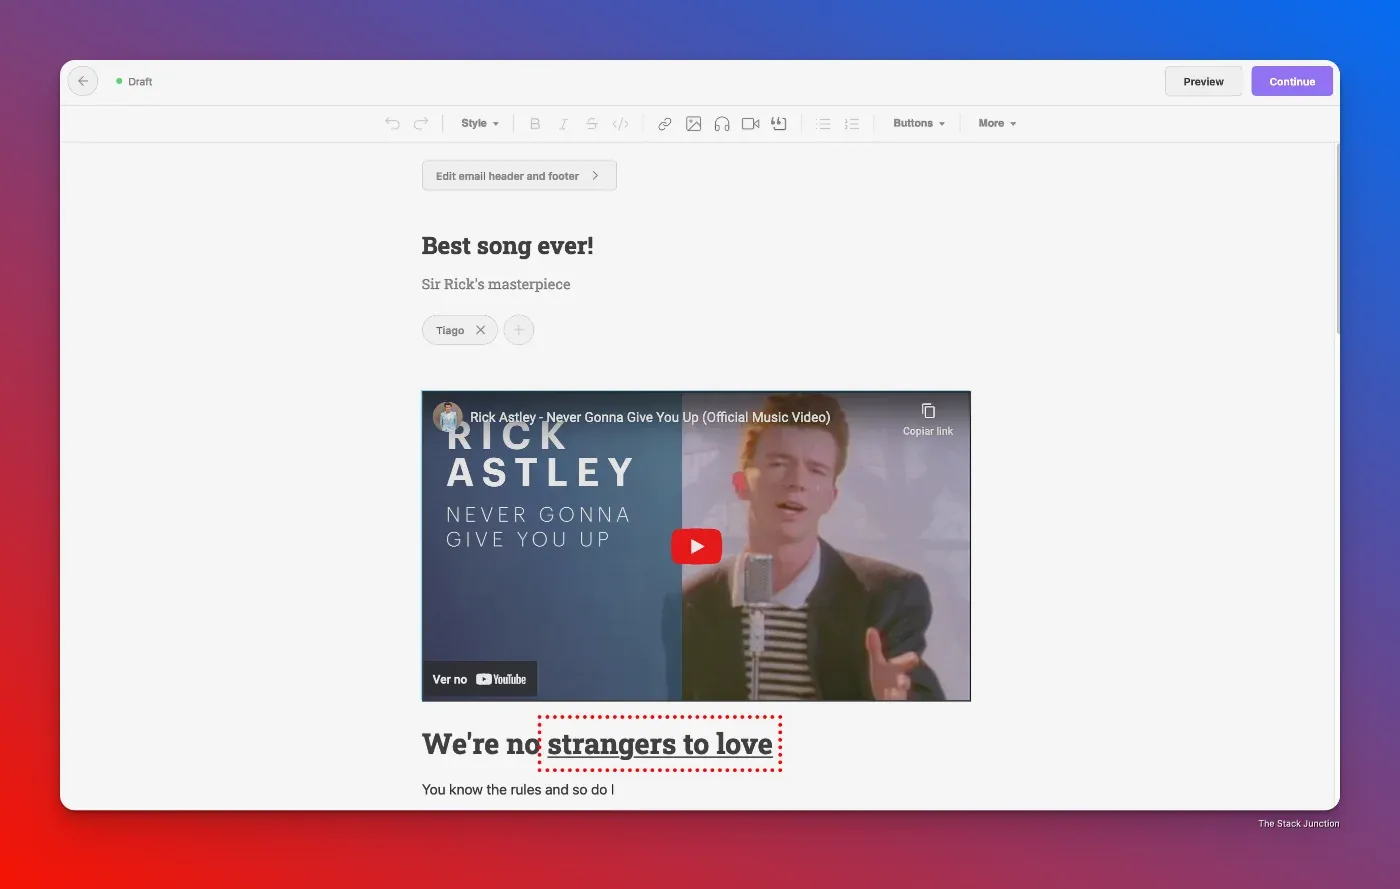Insert a link with the chain icon
This screenshot has height=889, width=1400.
click(664, 124)
